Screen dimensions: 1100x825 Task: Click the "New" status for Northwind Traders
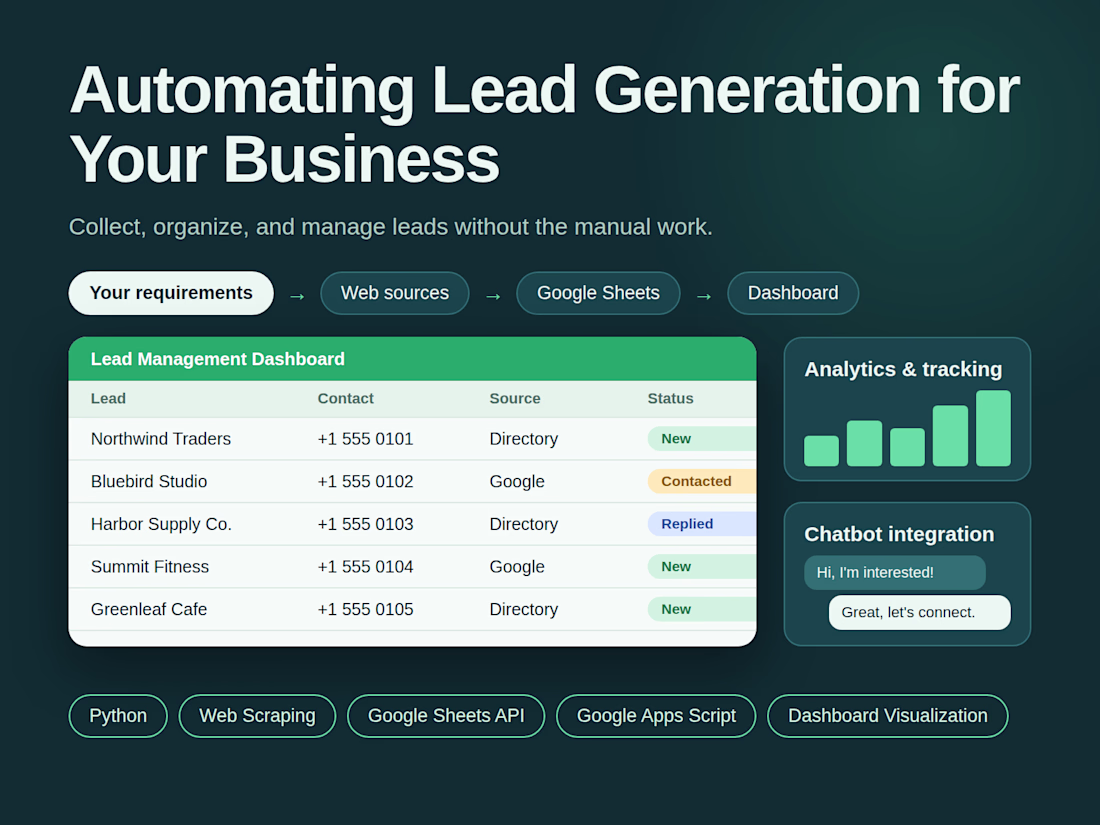click(702, 438)
